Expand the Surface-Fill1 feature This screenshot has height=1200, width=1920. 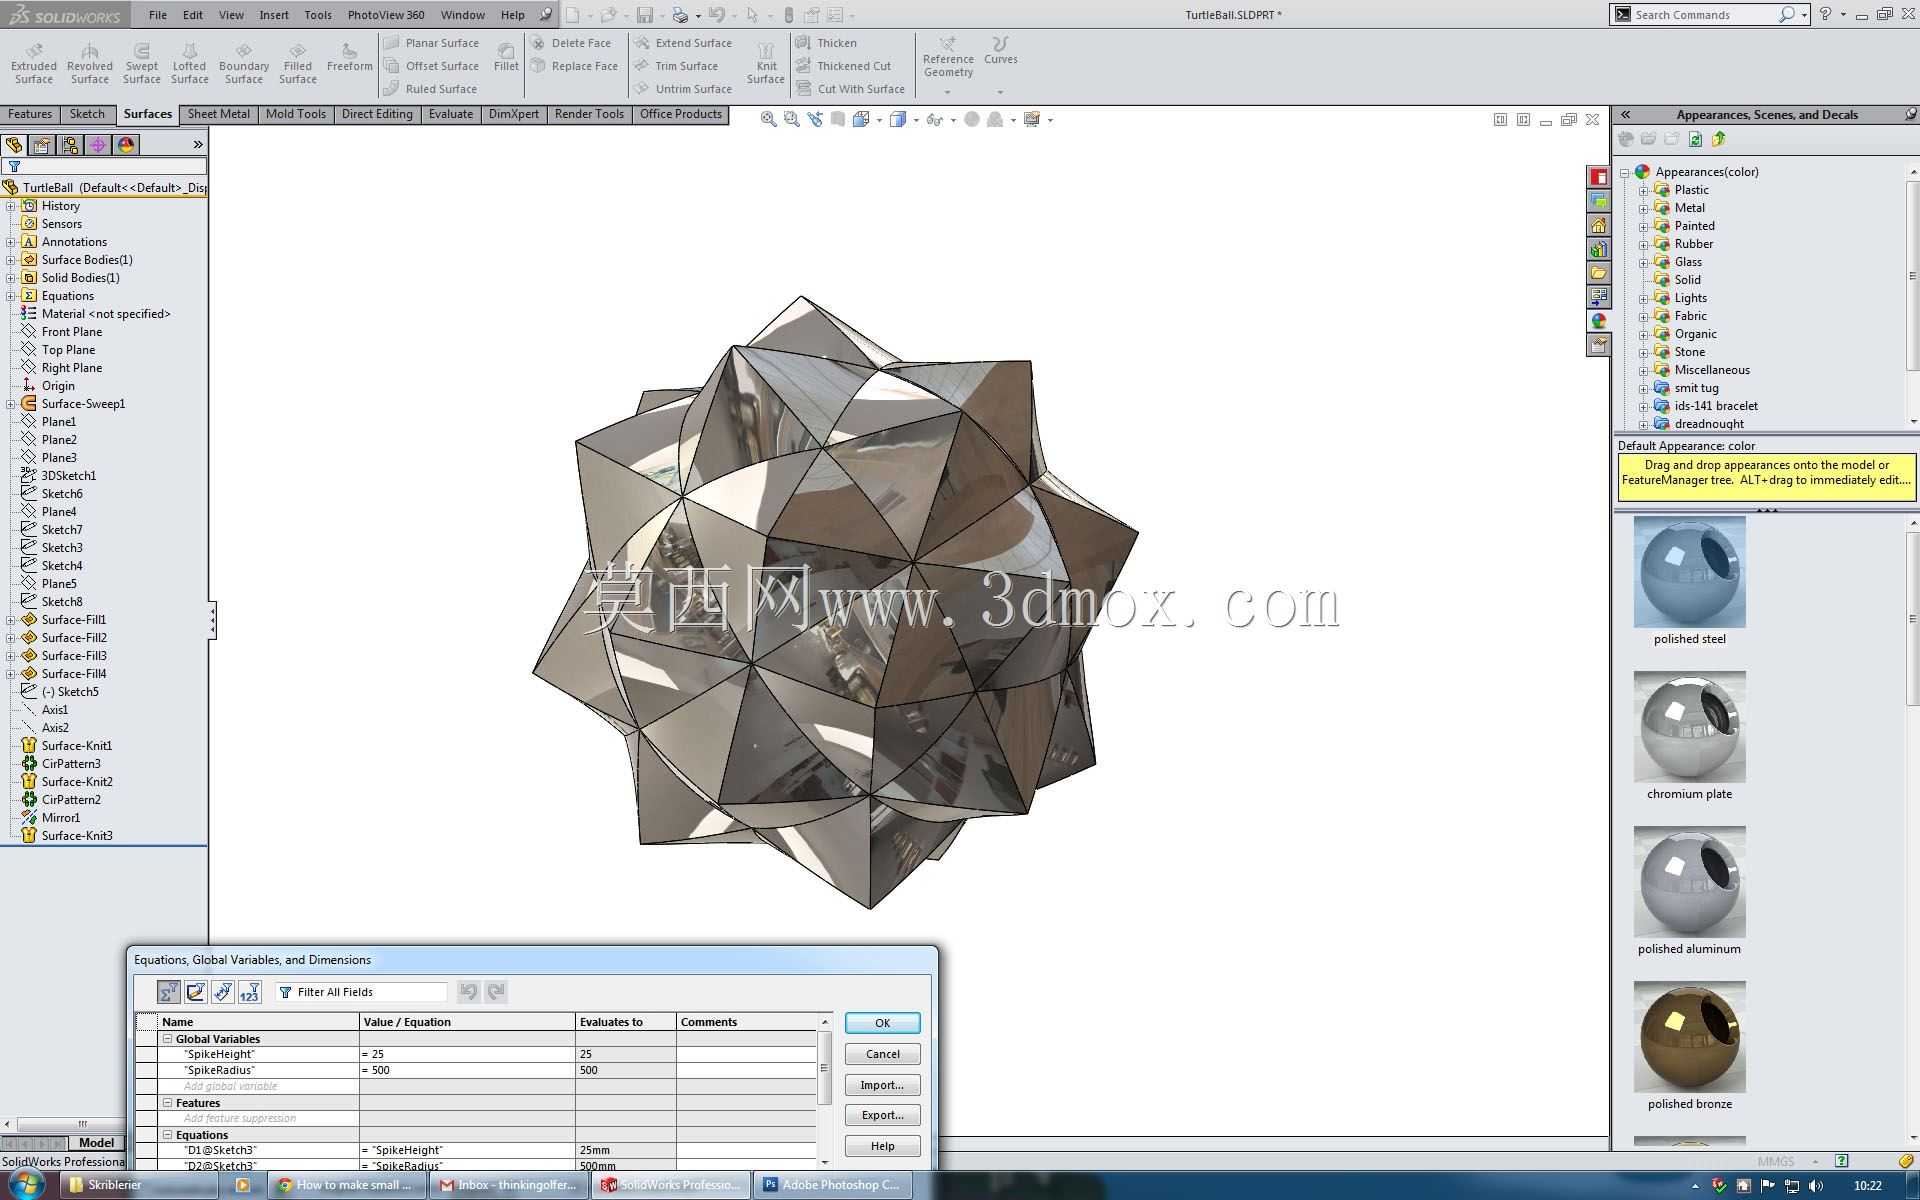point(11,620)
